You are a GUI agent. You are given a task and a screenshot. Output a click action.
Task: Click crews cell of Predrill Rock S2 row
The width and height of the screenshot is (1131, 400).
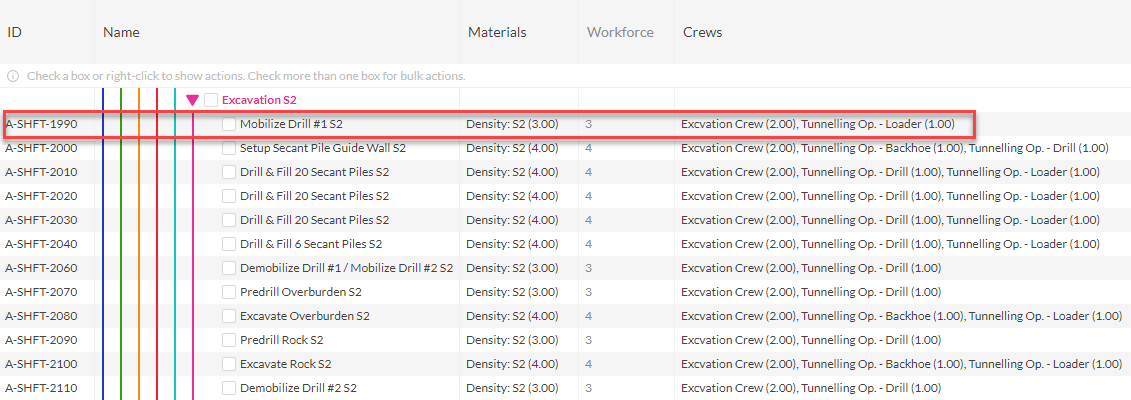[x=811, y=340]
